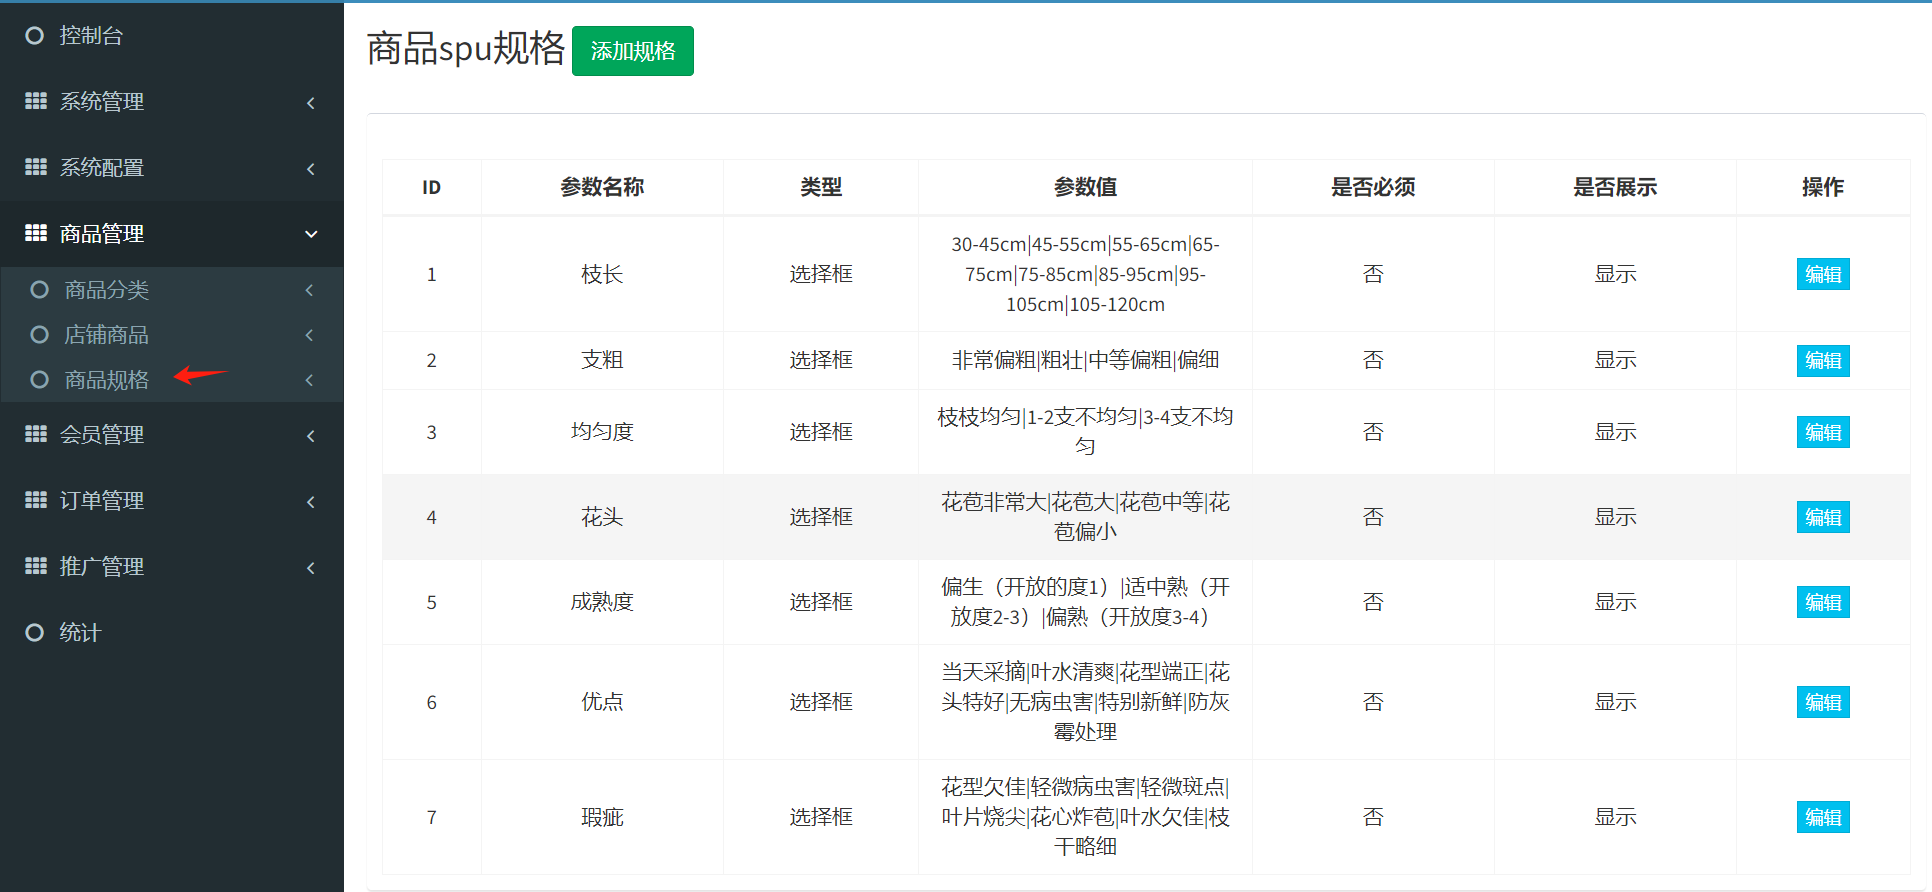The height and width of the screenshot is (892, 1932).
Task: Expand the 系统管理 menu chevron
Action: [x=311, y=103]
